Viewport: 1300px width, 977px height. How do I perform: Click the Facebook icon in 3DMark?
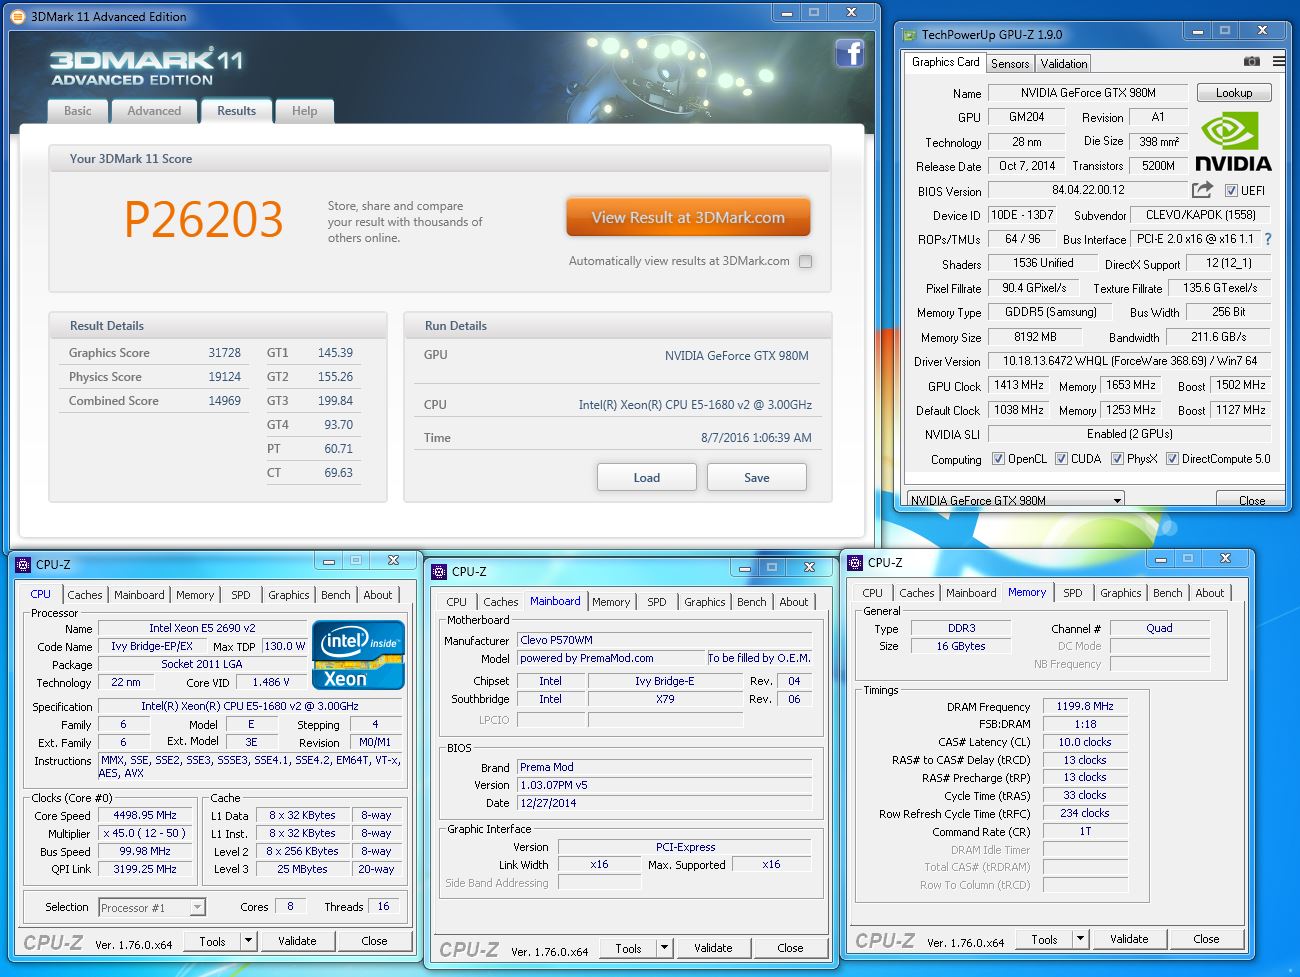tap(849, 53)
